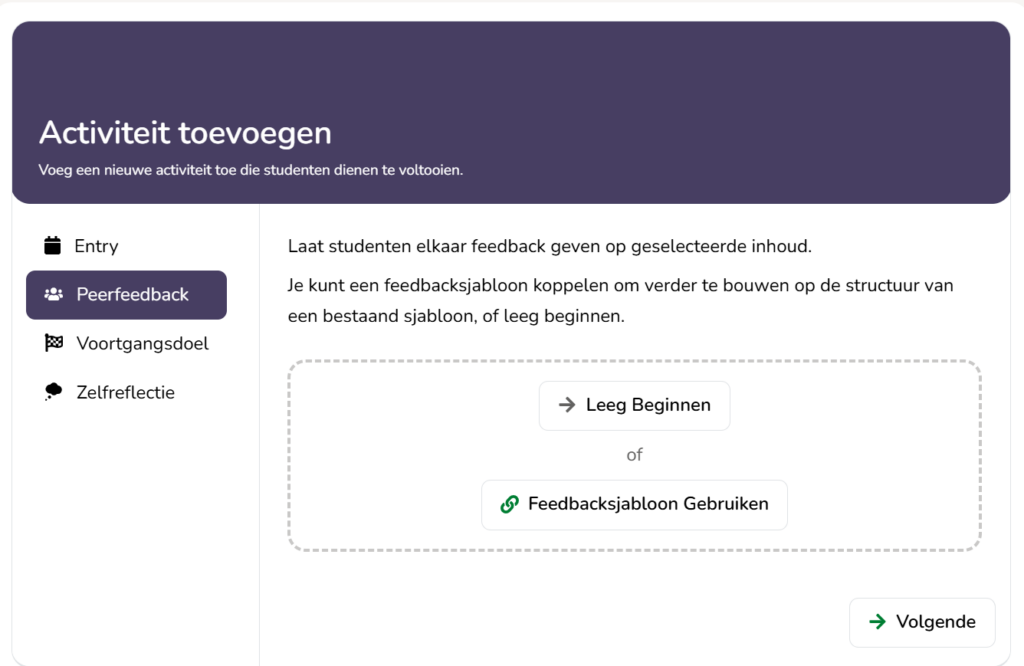Click the 'Laat studenten elkaar feedback geven' sentence
1024x666 pixels.
(x=549, y=247)
